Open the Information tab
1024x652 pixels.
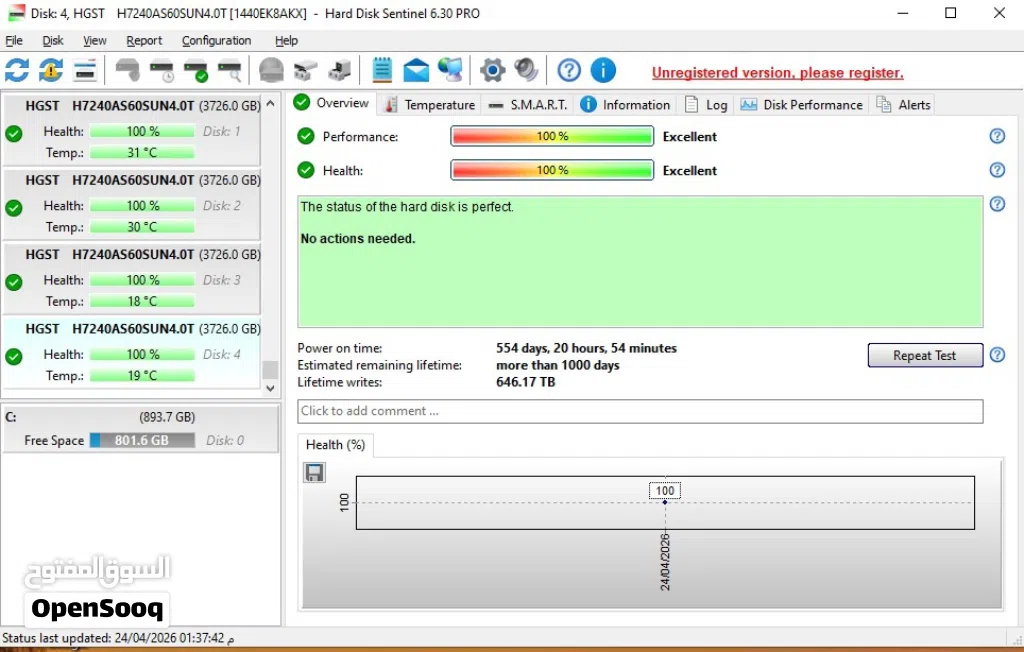click(x=626, y=105)
